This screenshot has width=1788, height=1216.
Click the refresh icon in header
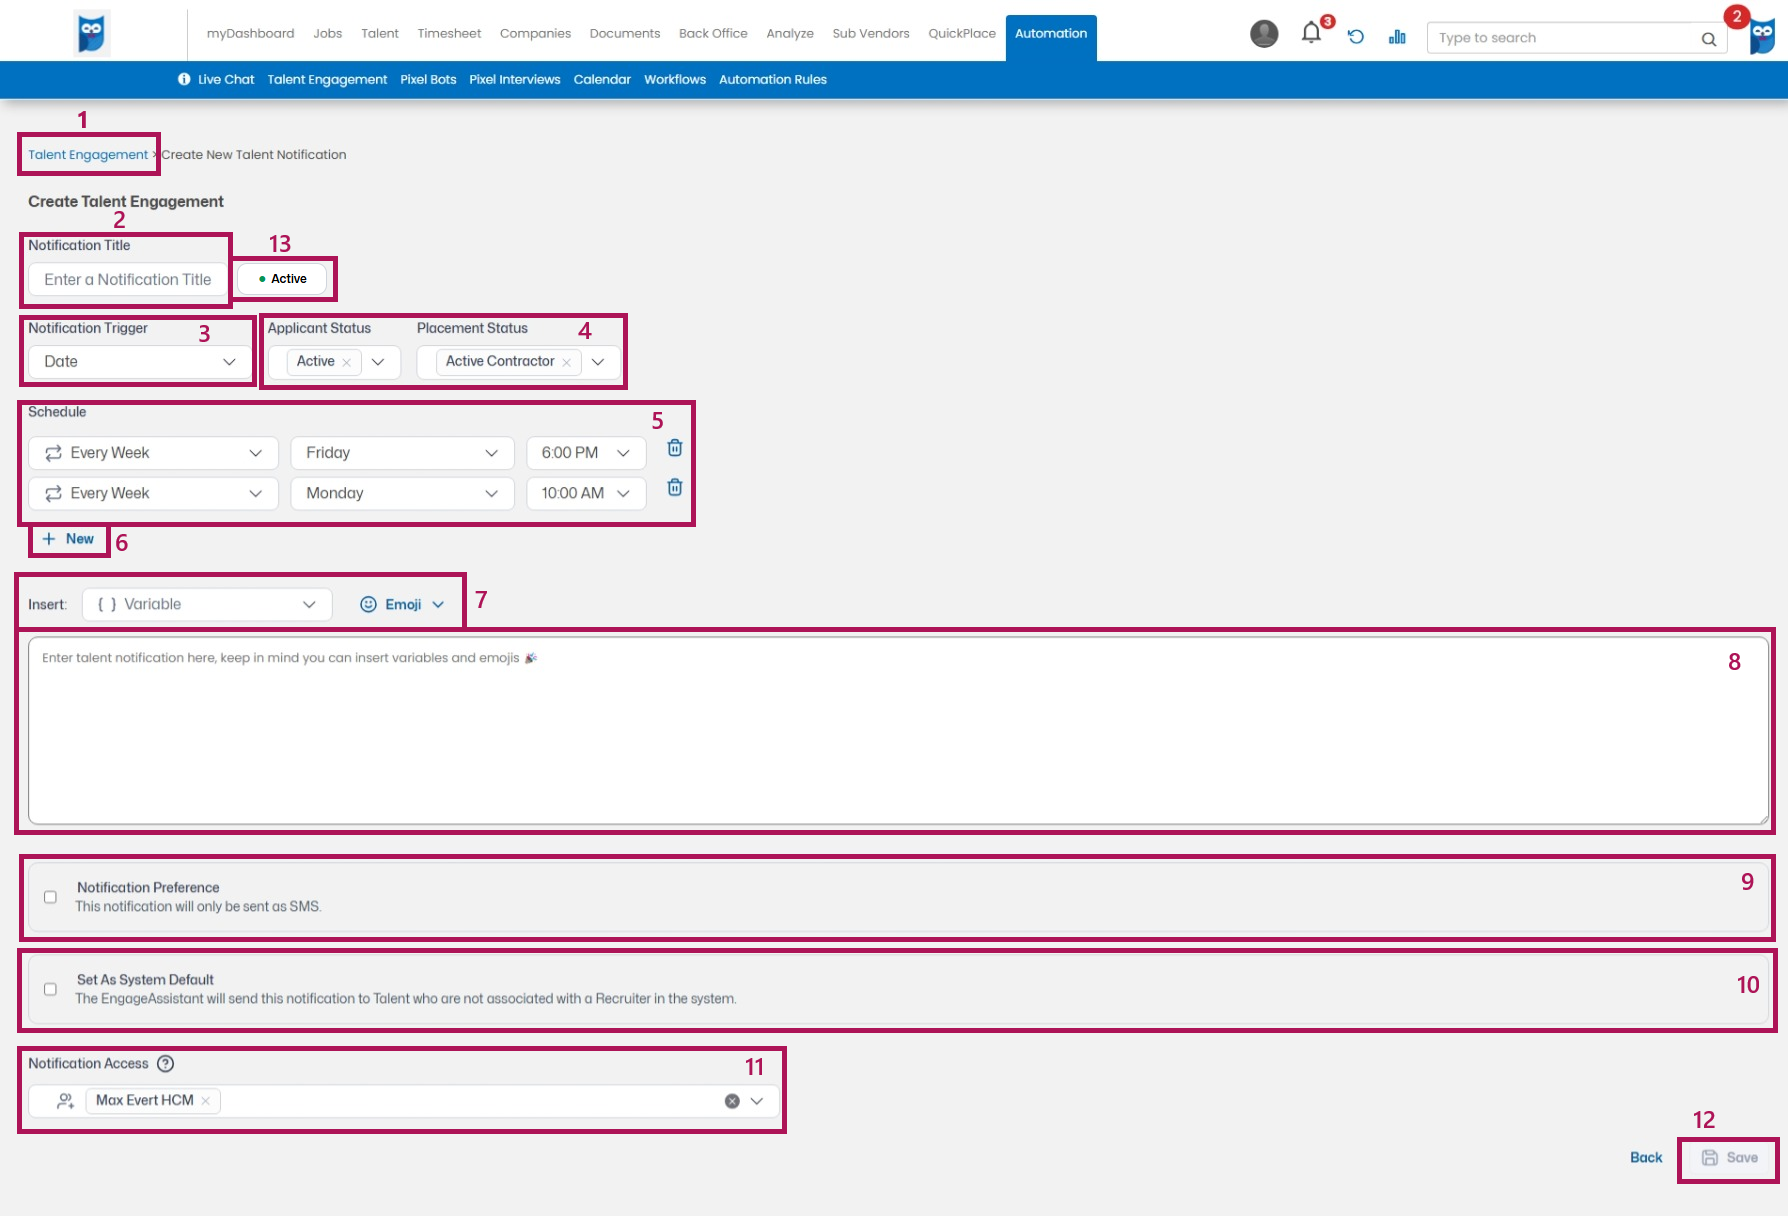click(x=1356, y=37)
